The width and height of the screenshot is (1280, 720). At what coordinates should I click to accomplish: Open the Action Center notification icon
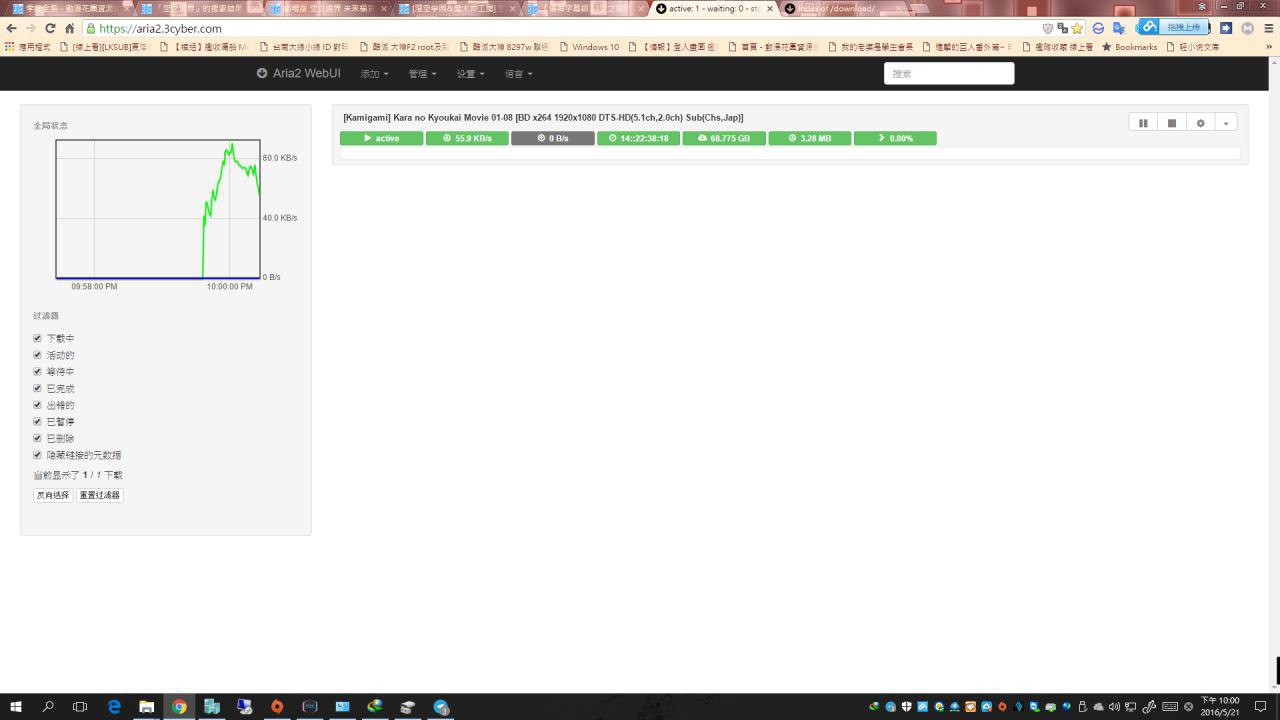(1258, 707)
